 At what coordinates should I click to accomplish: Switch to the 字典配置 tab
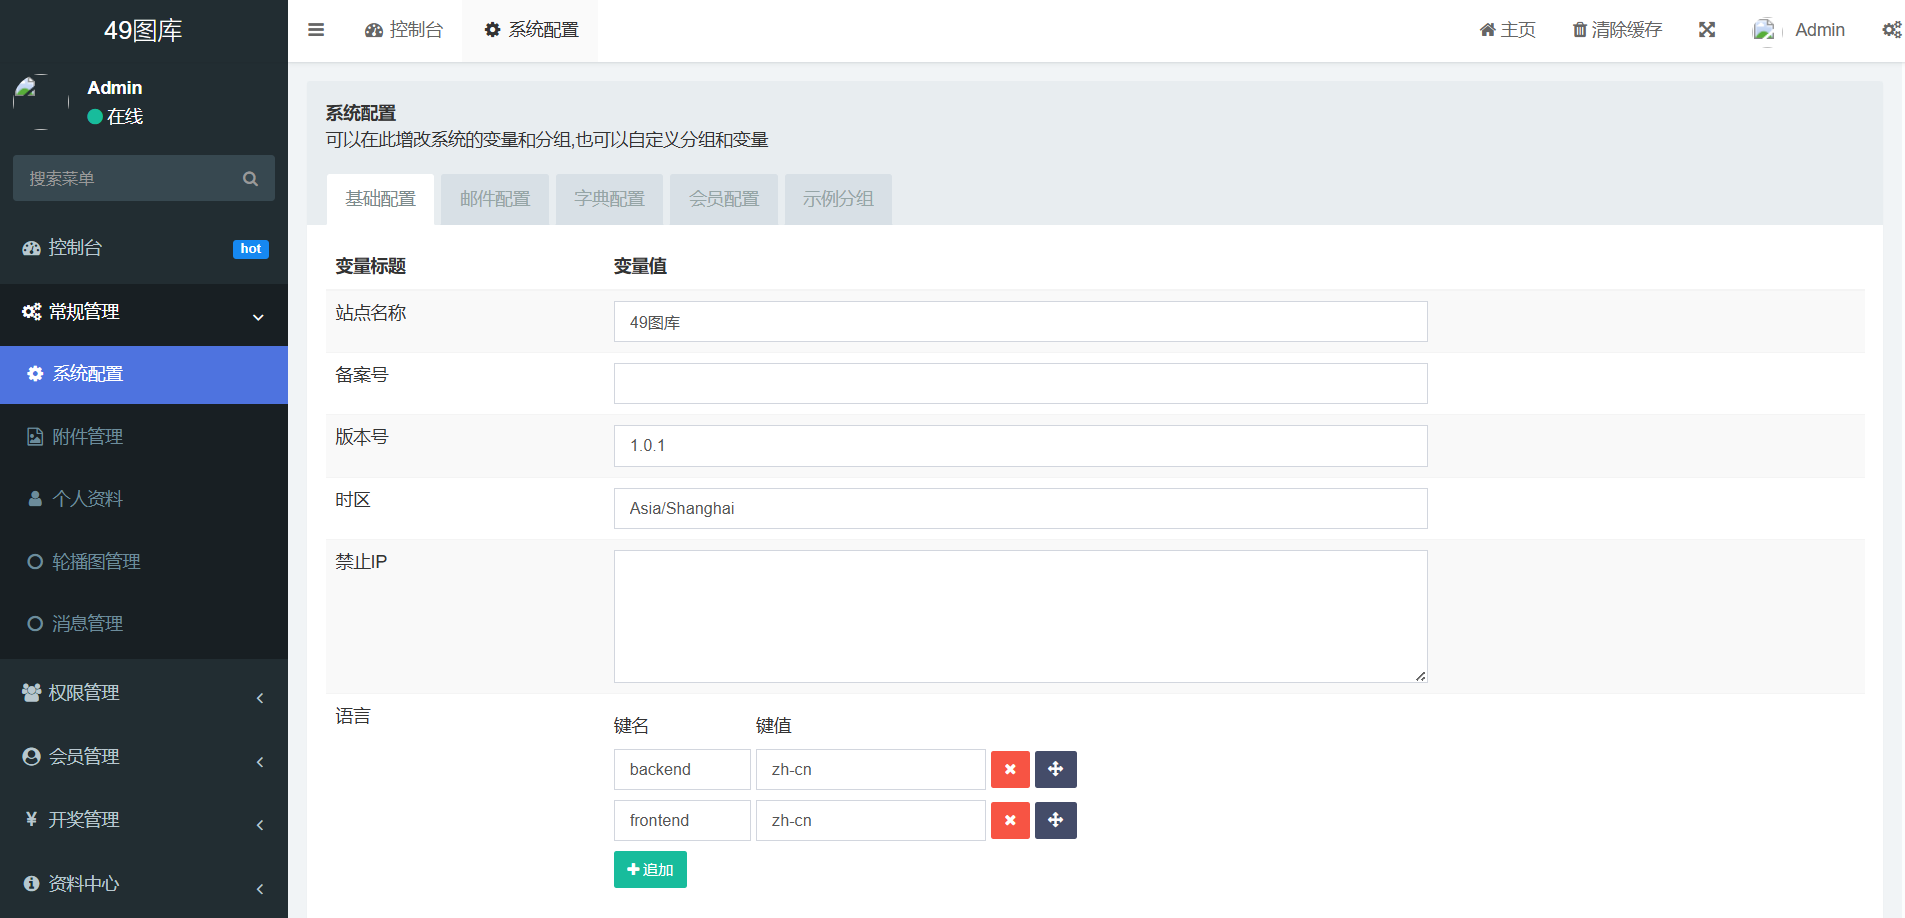[x=609, y=199]
